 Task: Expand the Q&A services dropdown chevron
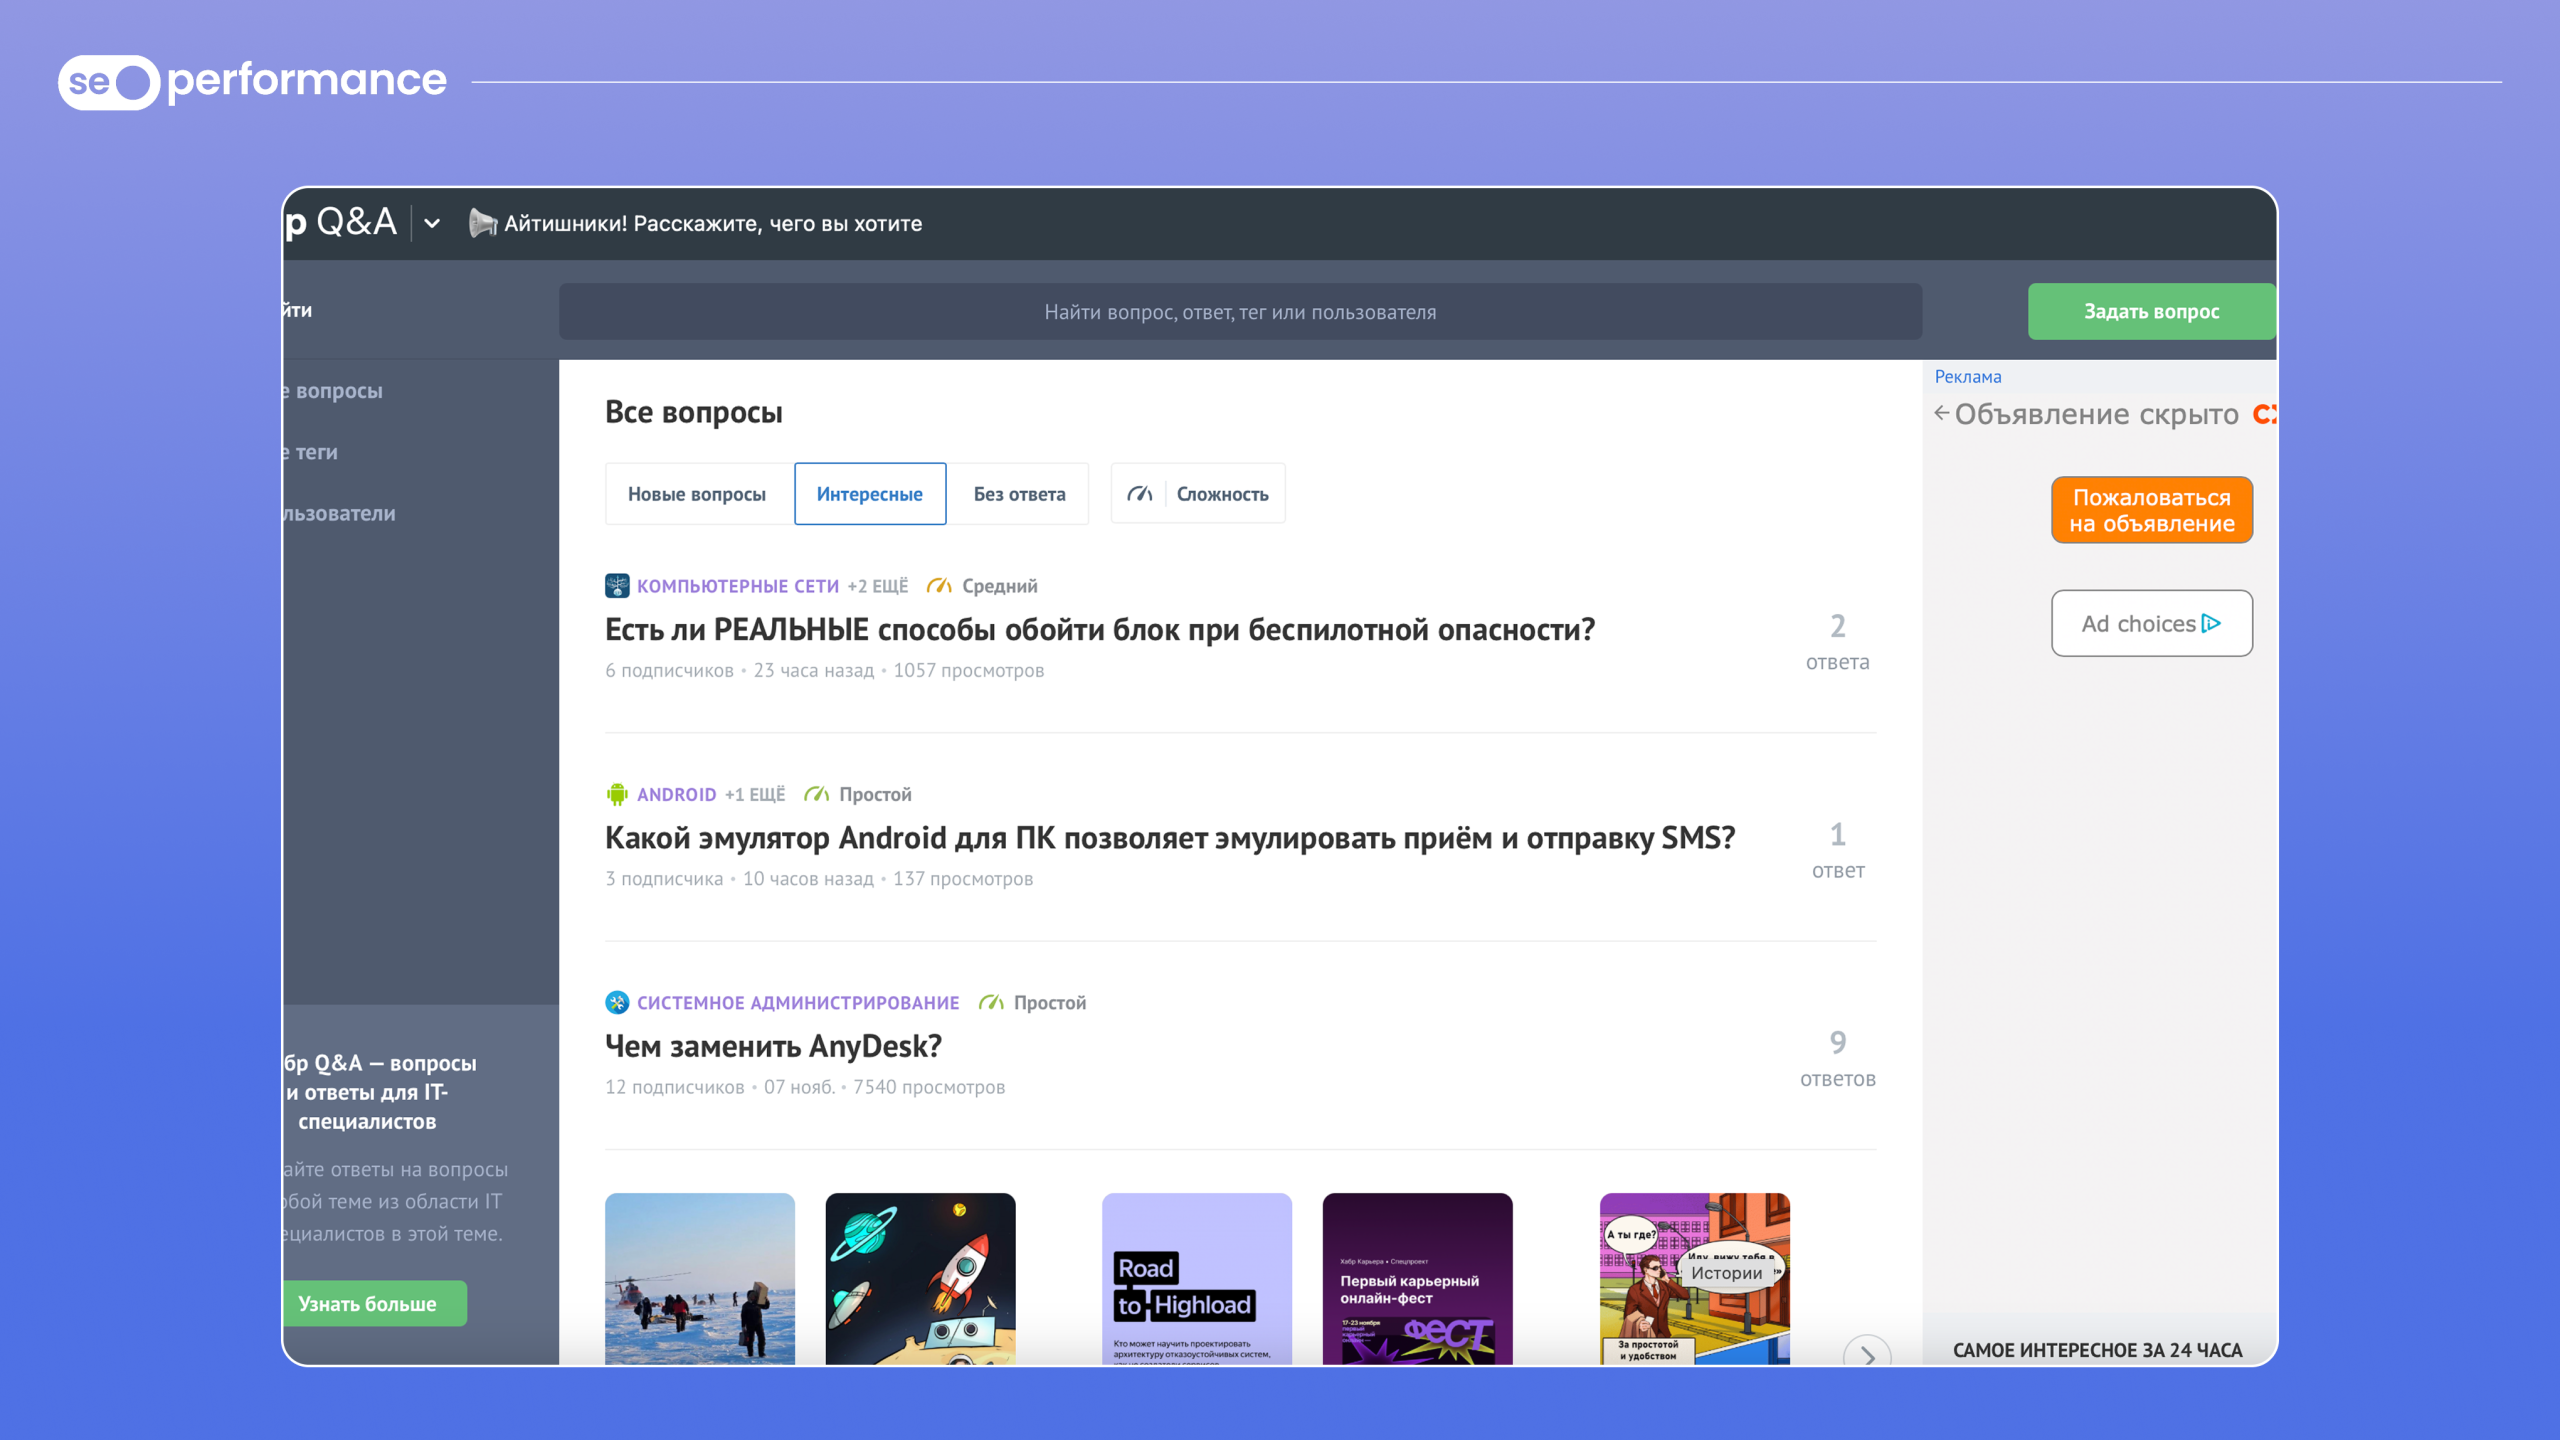432,223
